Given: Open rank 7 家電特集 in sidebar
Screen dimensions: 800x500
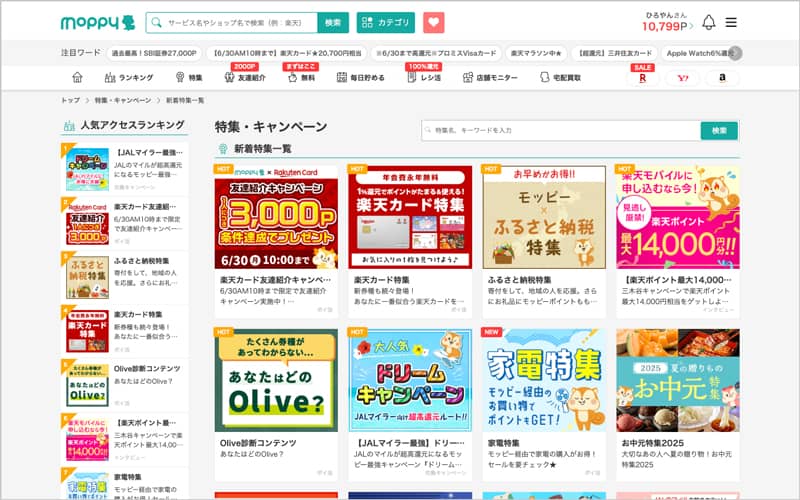Looking at the screenshot, I should click(124, 485).
